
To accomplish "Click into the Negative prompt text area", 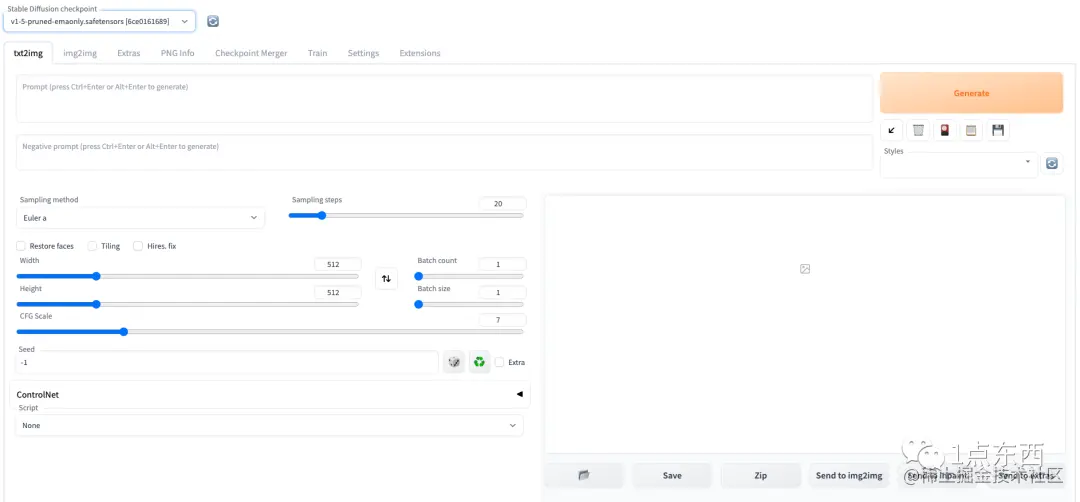I will coord(444,152).
